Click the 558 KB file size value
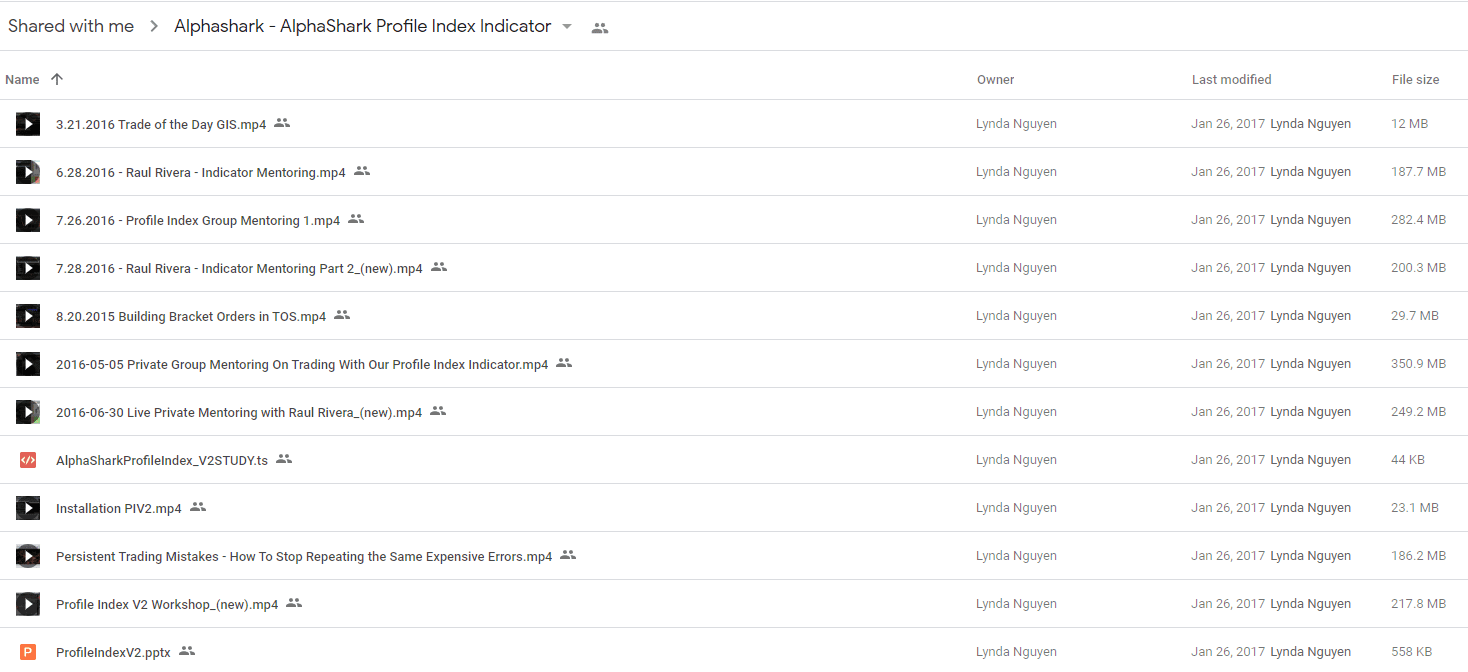1468x672 pixels. [1414, 652]
